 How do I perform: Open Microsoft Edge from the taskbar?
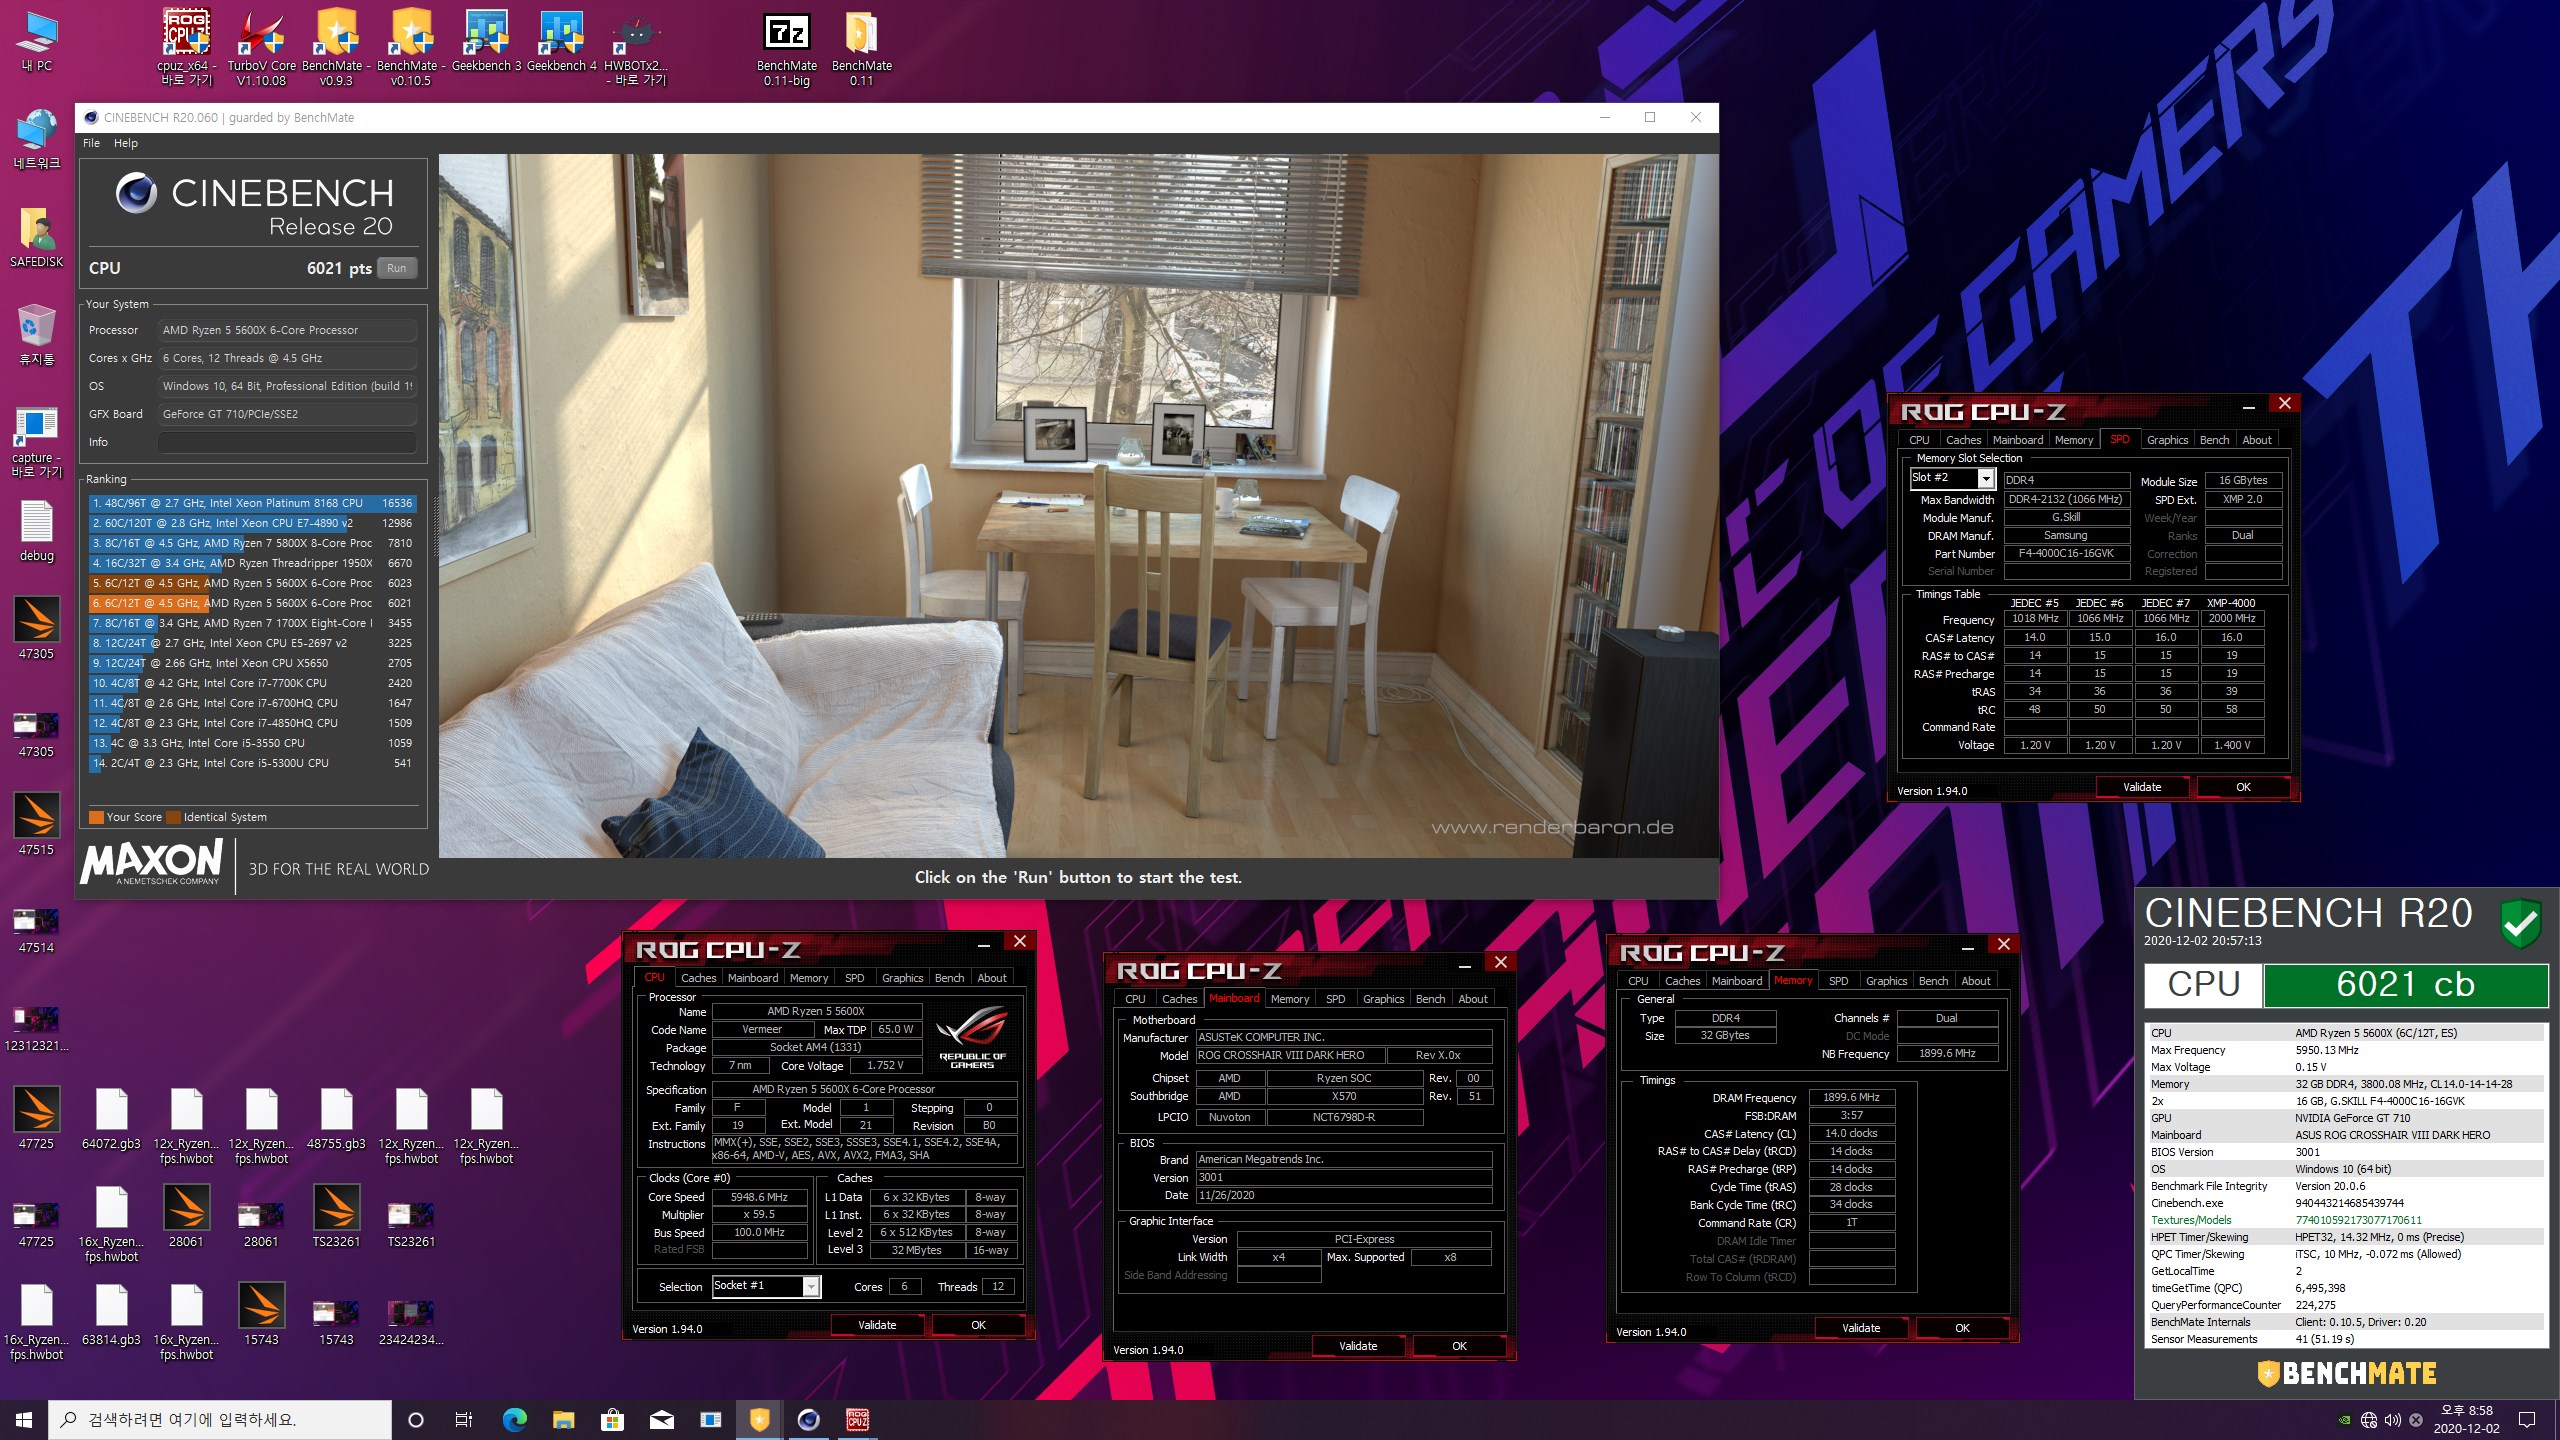[x=514, y=1419]
